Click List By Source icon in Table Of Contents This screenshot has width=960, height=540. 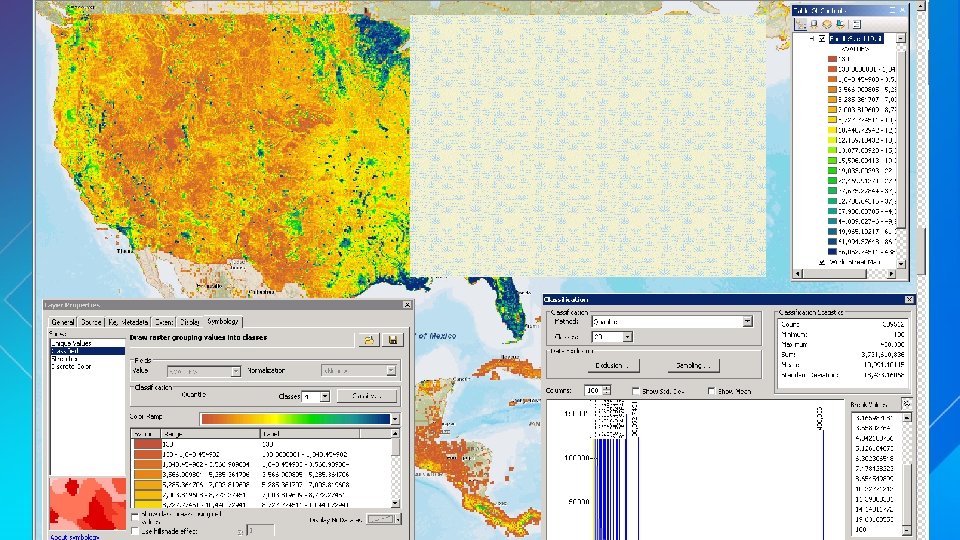click(x=815, y=25)
